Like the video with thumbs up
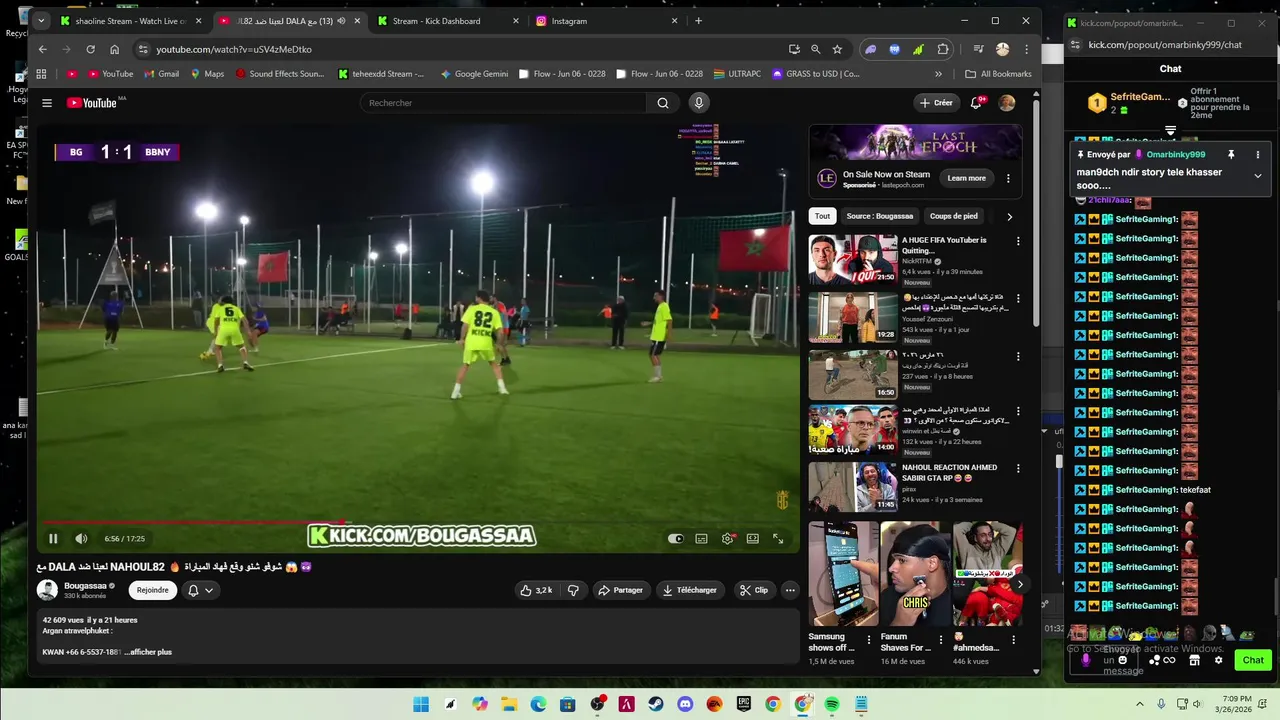Viewport: 1280px width, 720px height. 537,590
